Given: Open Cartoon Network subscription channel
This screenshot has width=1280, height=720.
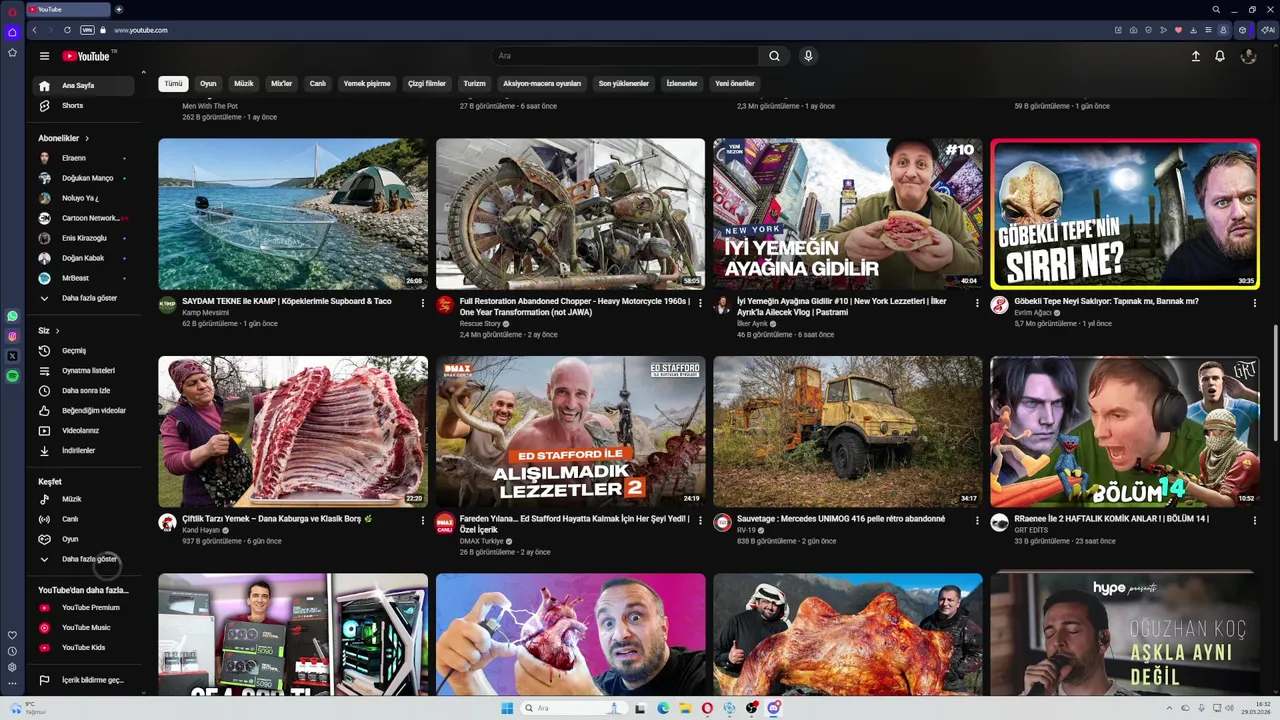Looking at the screenshot, I should click(x=83, y=218).
